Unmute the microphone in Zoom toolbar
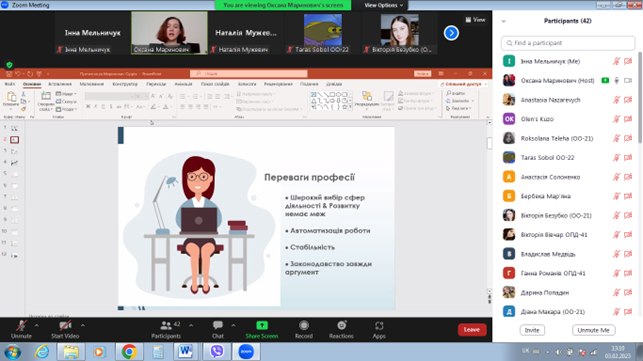This screenshot has width=643, height=361. click(x=21, y=329)
